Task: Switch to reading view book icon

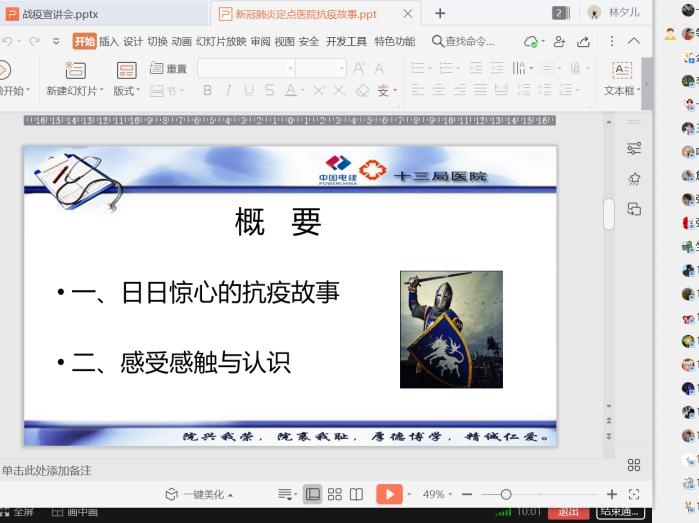Action: 356,494
